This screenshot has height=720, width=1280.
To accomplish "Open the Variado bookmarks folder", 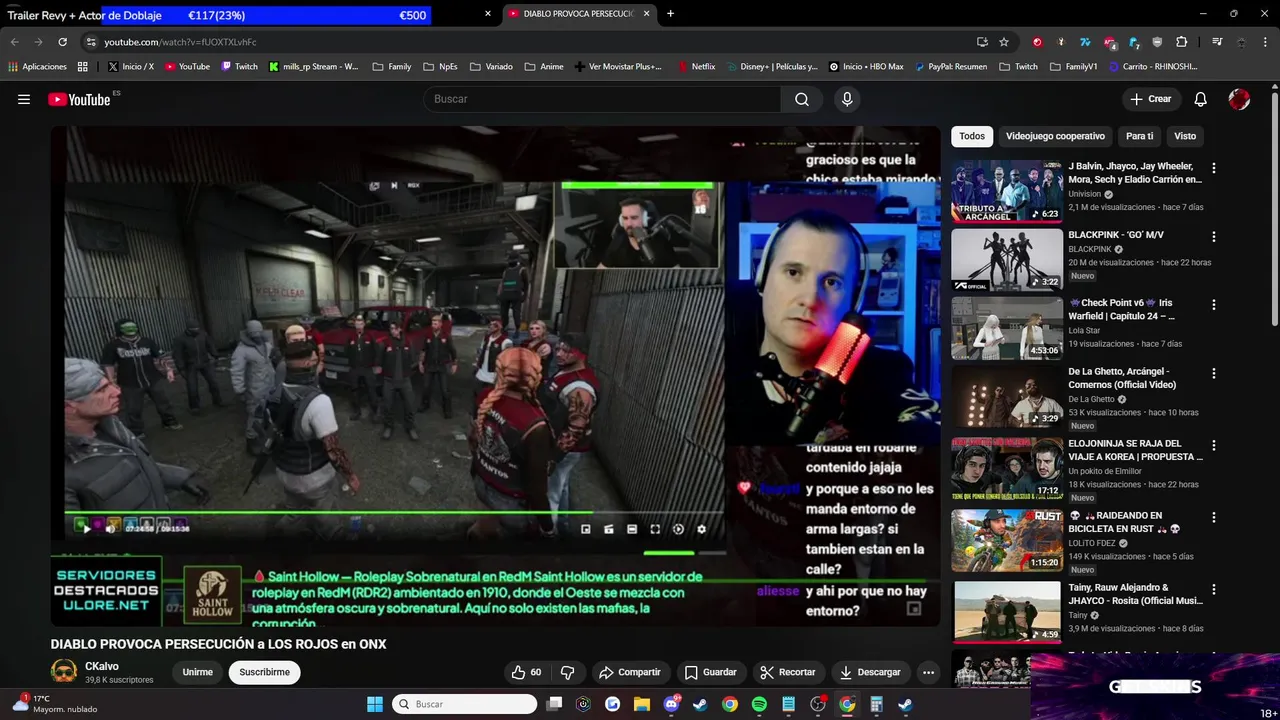I will tap(491, 67).
